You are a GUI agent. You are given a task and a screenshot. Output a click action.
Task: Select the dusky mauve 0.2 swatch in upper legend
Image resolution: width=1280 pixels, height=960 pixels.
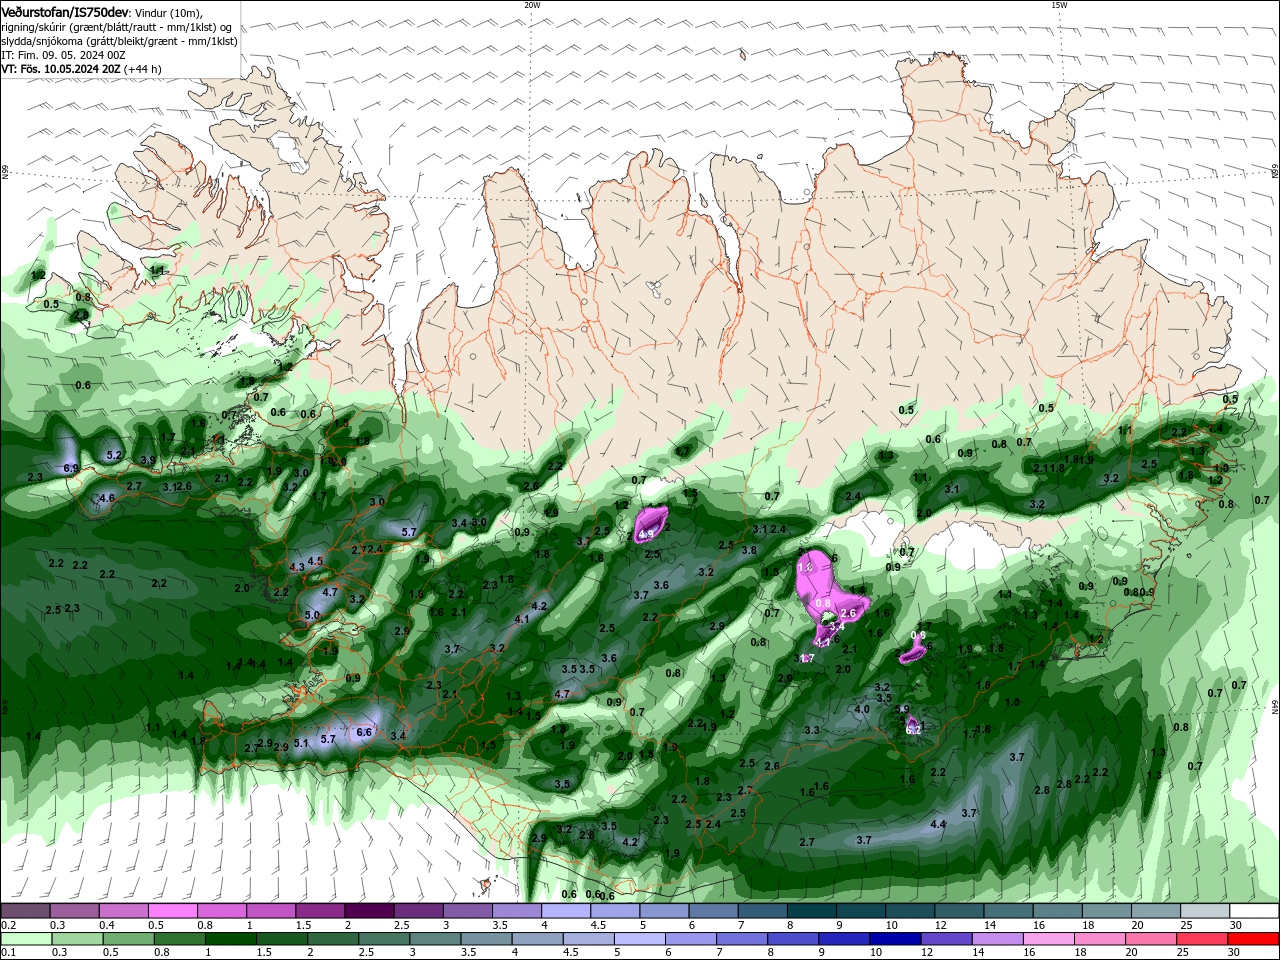pos(25,911)
